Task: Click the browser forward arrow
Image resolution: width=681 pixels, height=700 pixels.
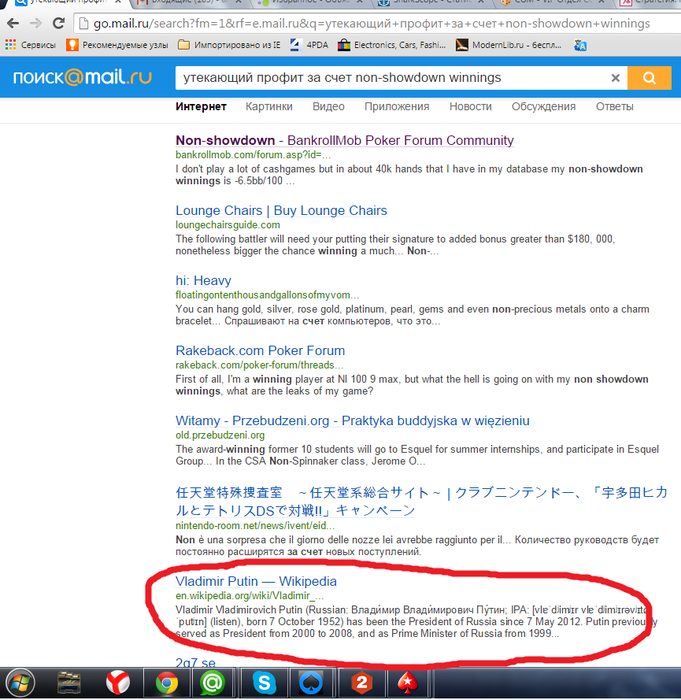Action: 36,23
